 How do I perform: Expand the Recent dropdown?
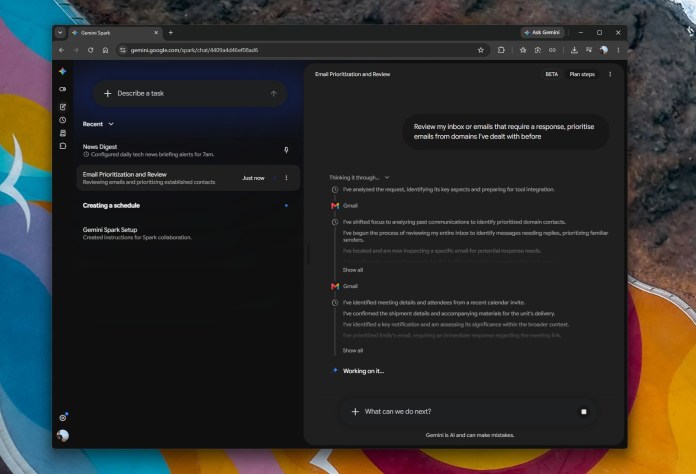point(98,124)
